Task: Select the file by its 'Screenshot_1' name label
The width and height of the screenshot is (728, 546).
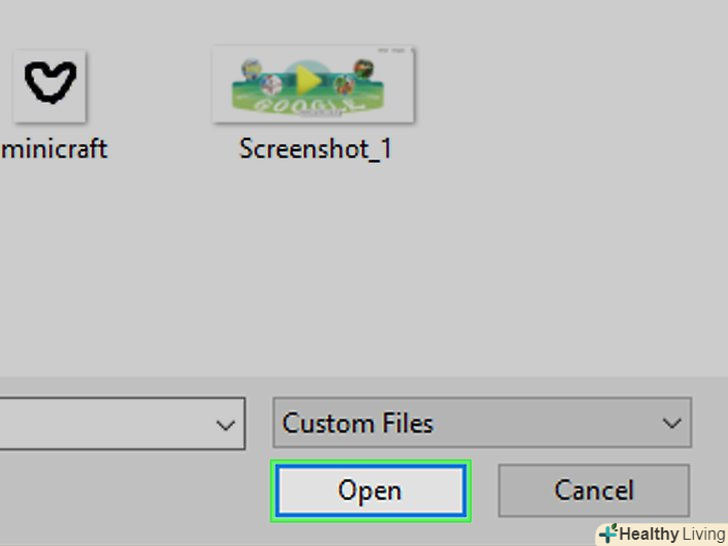Action: click(315, 150)
